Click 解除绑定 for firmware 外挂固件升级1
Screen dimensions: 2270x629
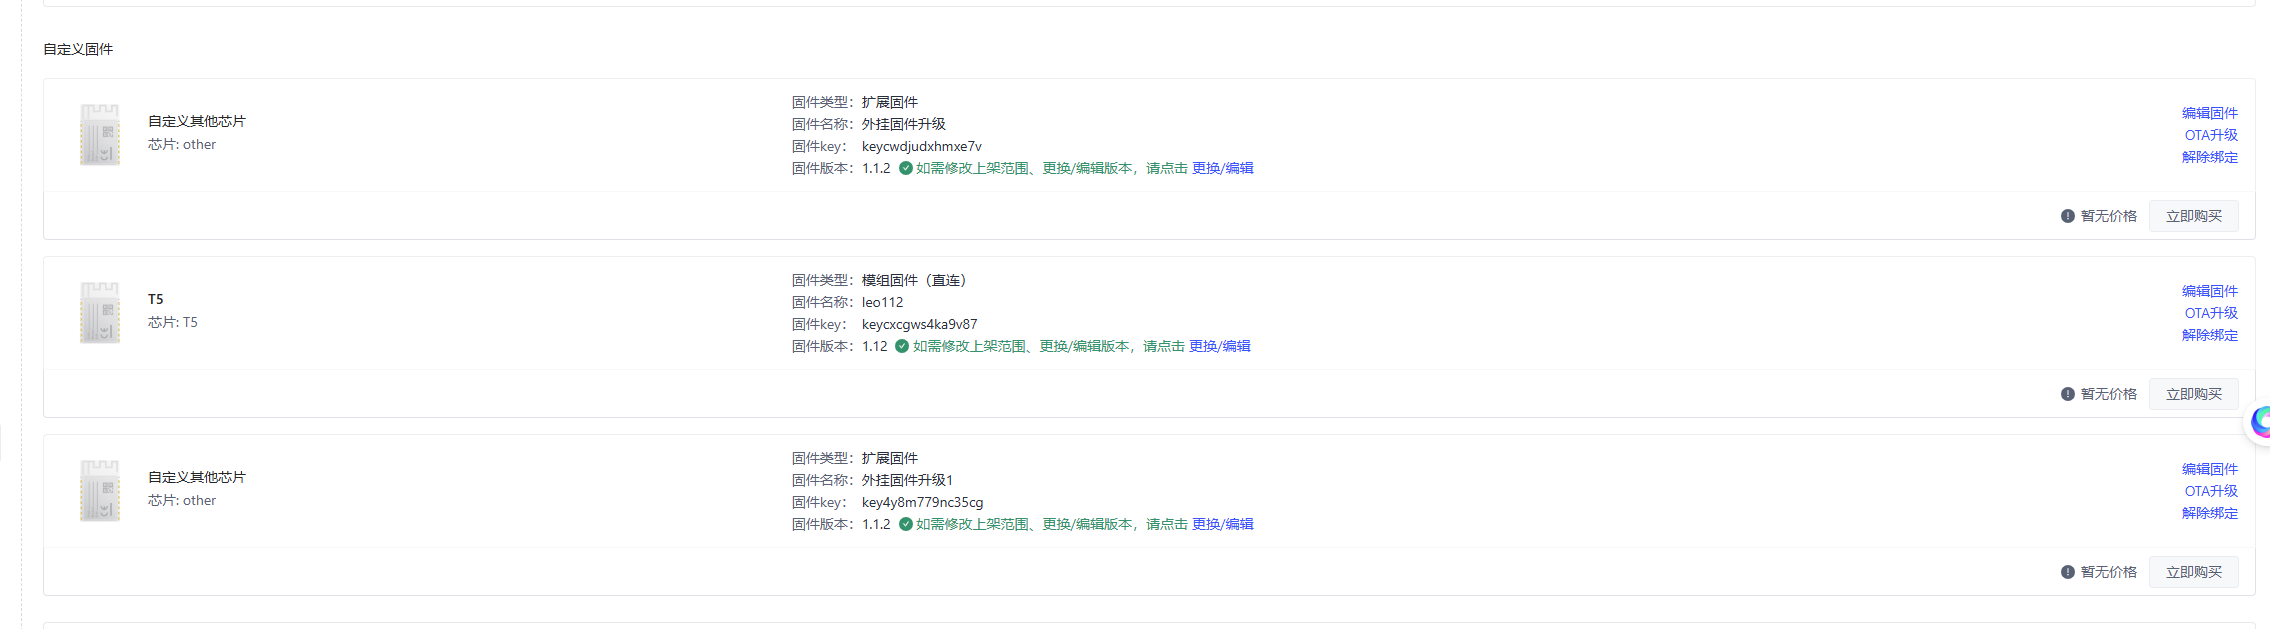tap(2210, 513)
